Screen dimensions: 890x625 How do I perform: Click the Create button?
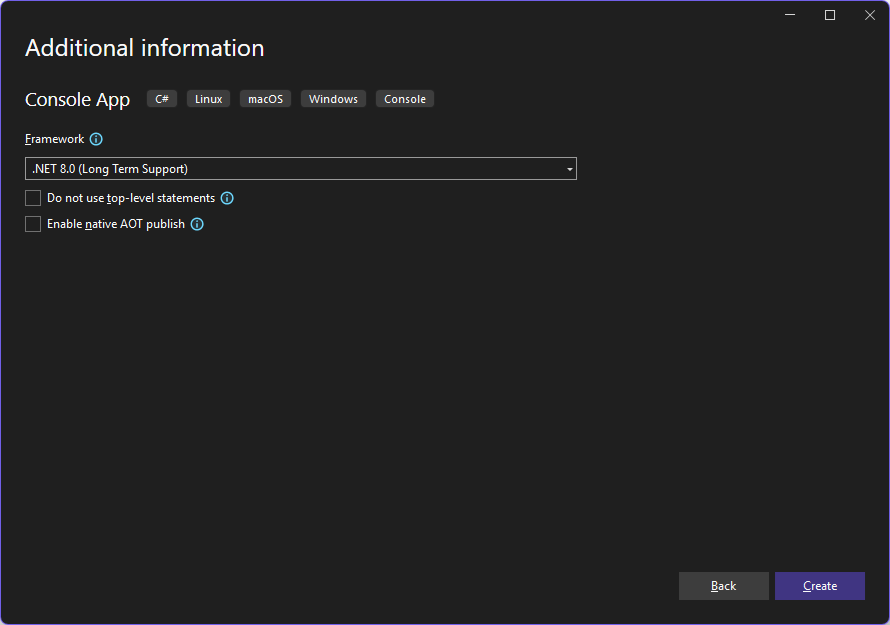819,586
